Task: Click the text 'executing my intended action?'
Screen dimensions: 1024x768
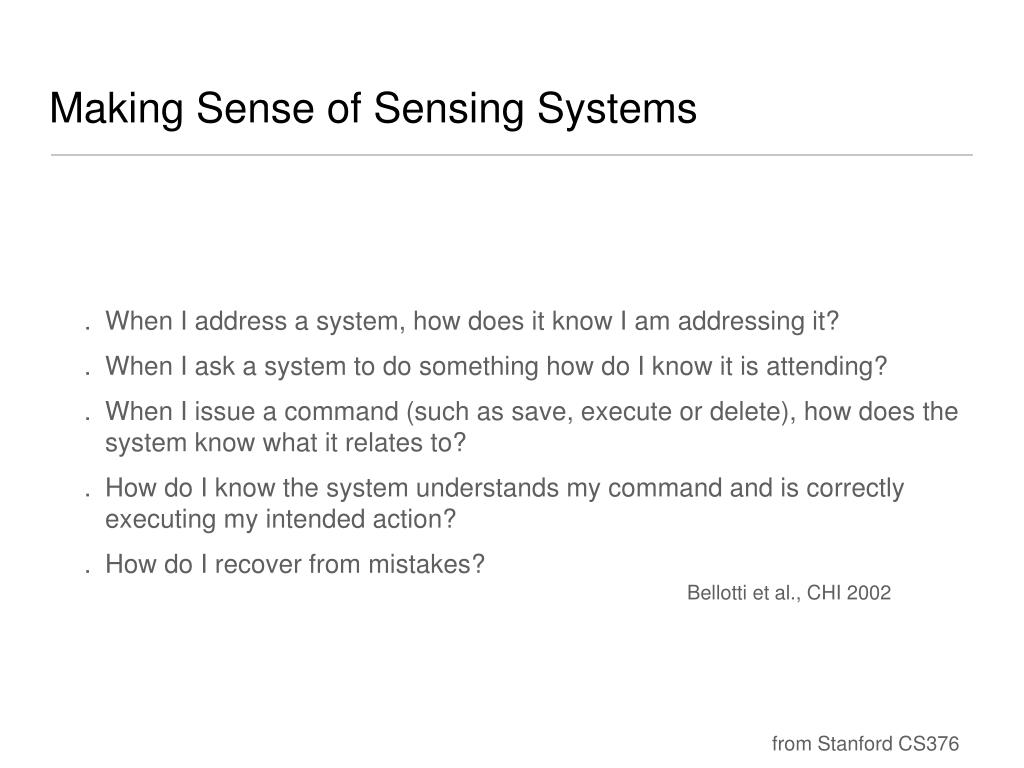Action: pyautogui.click(x=280, y=520)
